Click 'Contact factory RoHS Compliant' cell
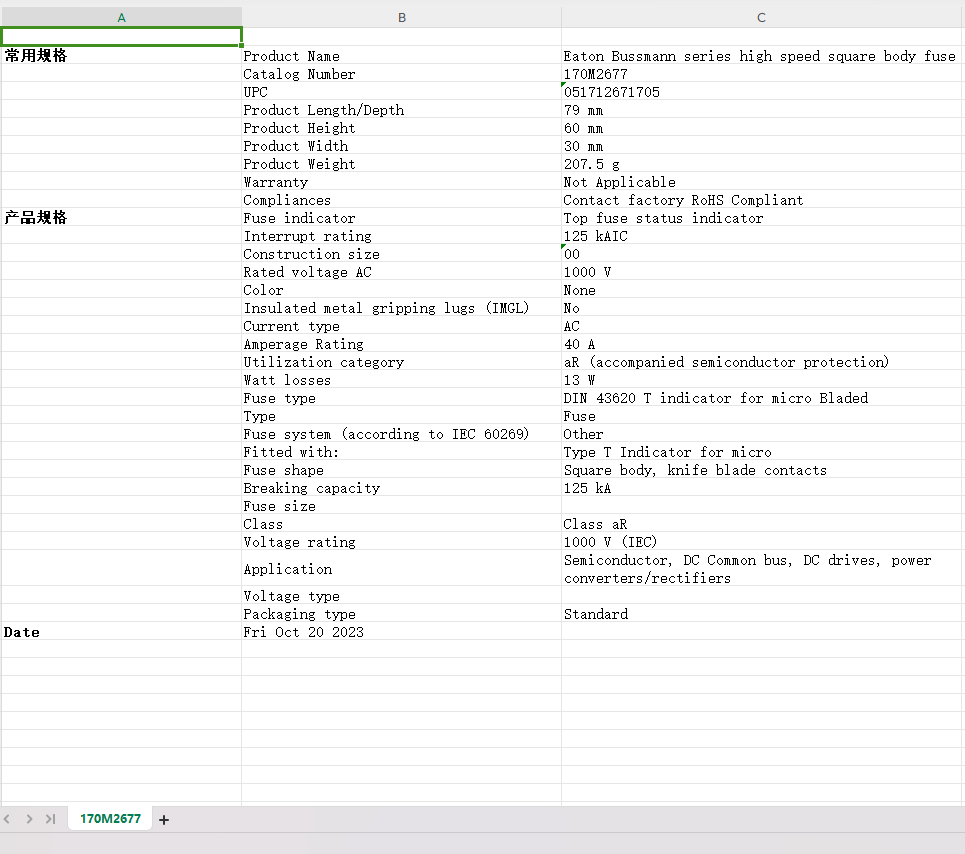This screenshot has width=965, height=854. coord(761,200)
